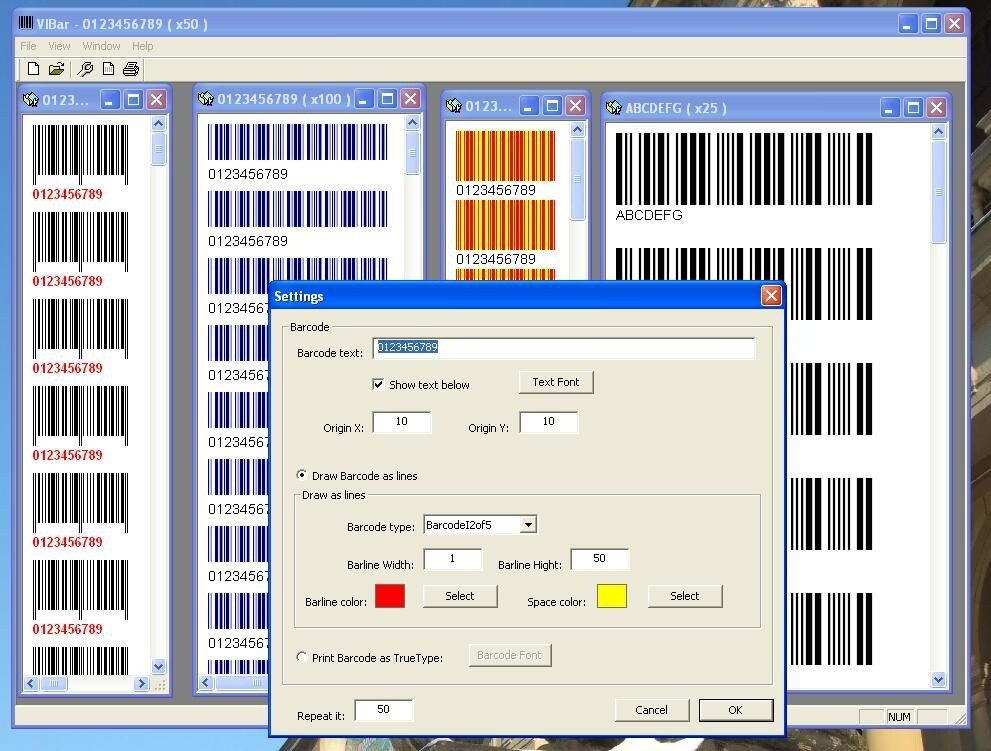Open the View menu

(x=59, y=46)
